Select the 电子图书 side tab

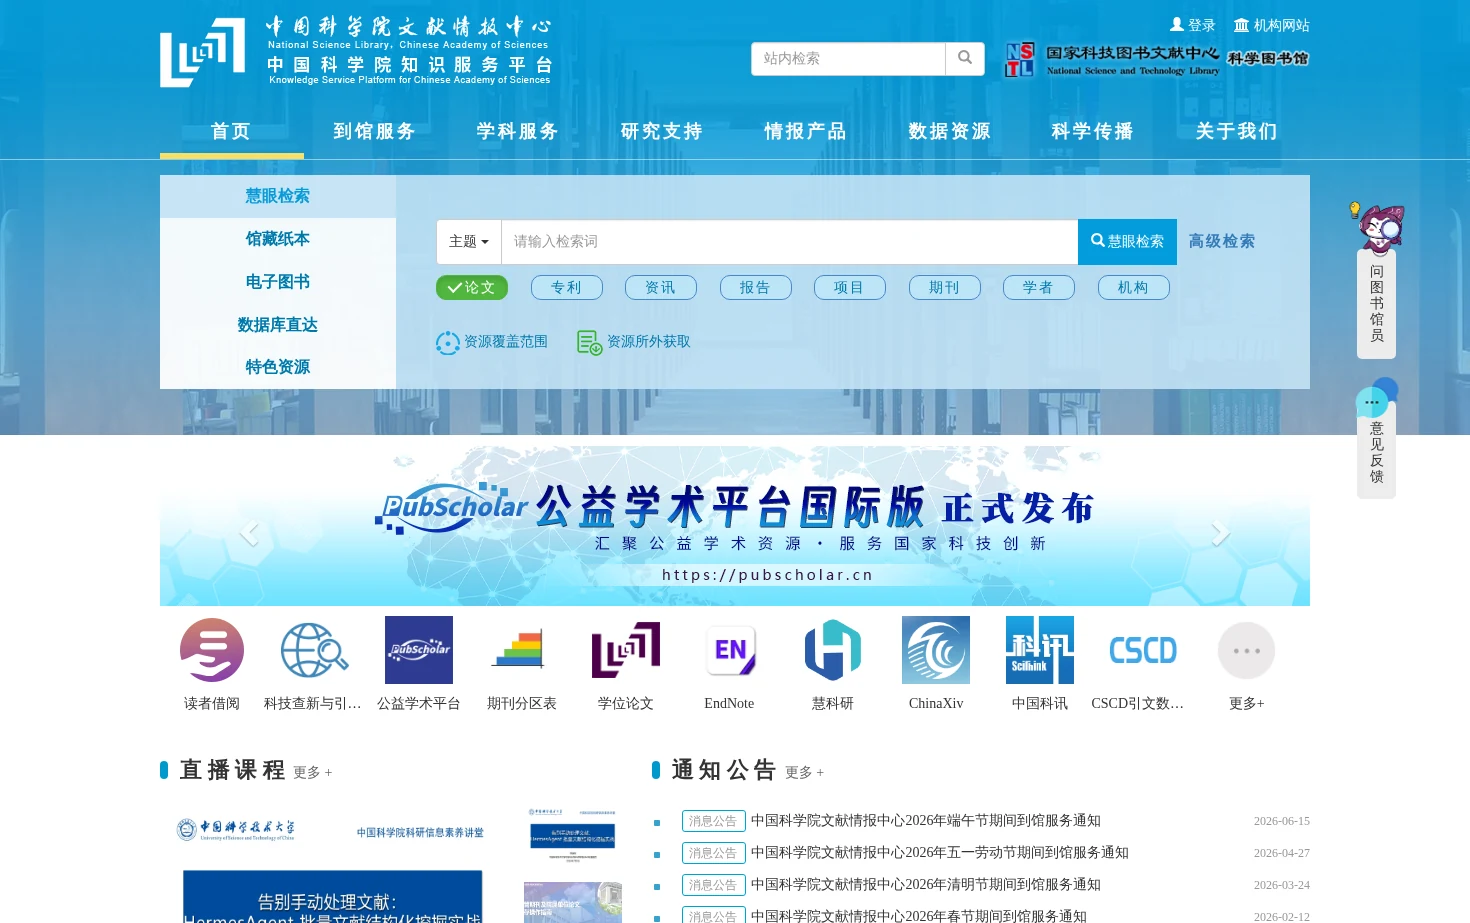[278, 282]
